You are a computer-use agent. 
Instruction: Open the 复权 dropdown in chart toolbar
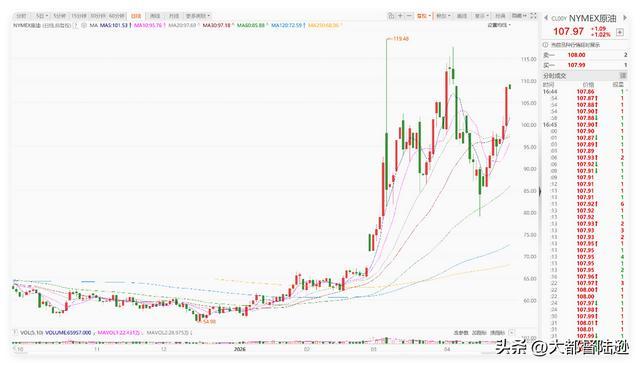(424, 16)
